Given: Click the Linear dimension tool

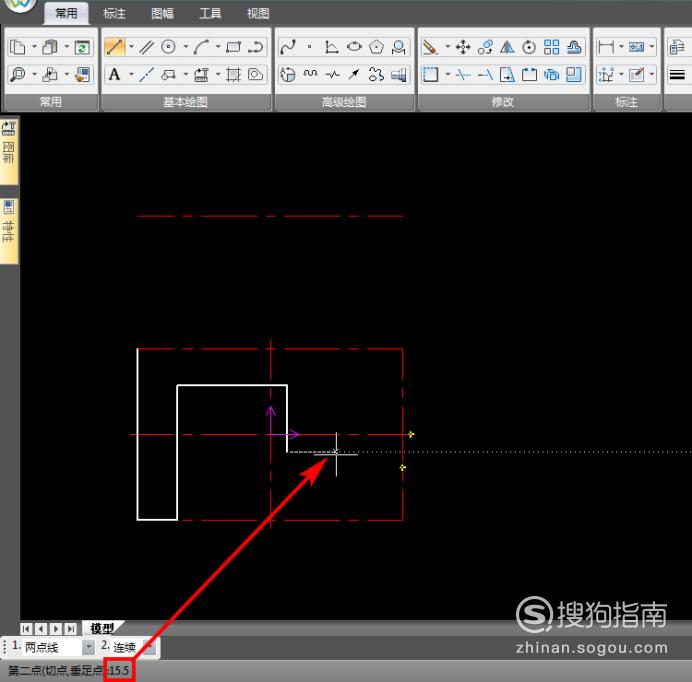Looking at the screenshot, I should [x=606, y=47].
